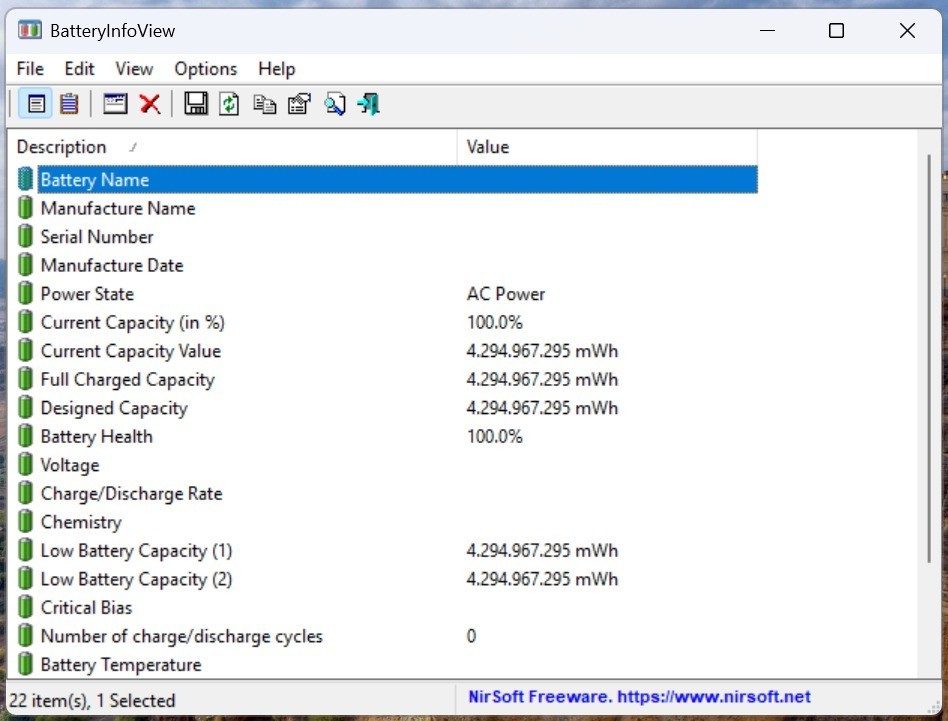Copy selected items with the copy icon

coord(264,104)
